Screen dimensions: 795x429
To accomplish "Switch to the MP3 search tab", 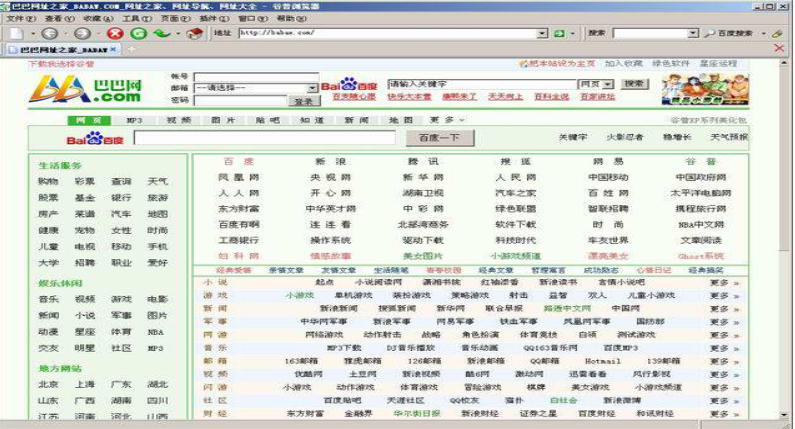I will point(134,120).
